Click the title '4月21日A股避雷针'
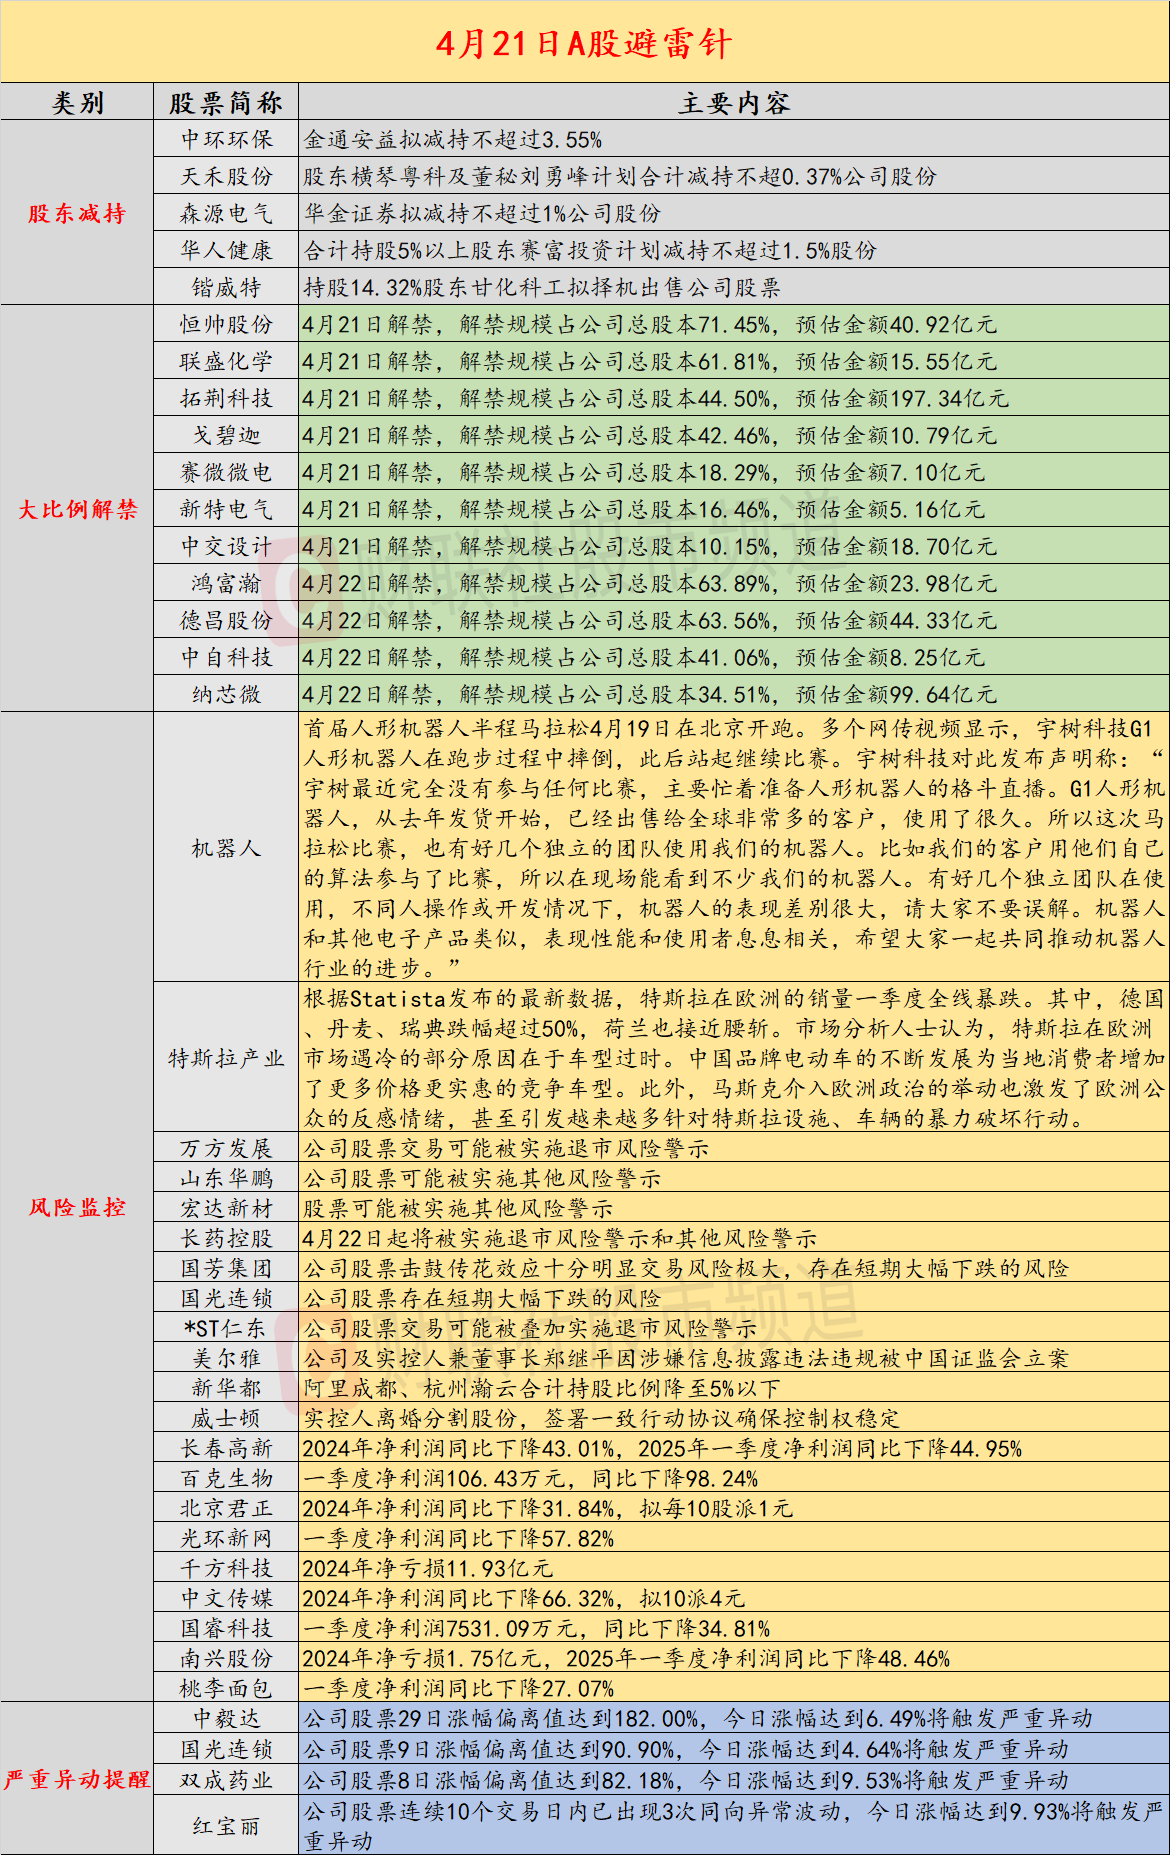Image resolution: width=1170 pixels, height=1855 pixels. point(584,43)
